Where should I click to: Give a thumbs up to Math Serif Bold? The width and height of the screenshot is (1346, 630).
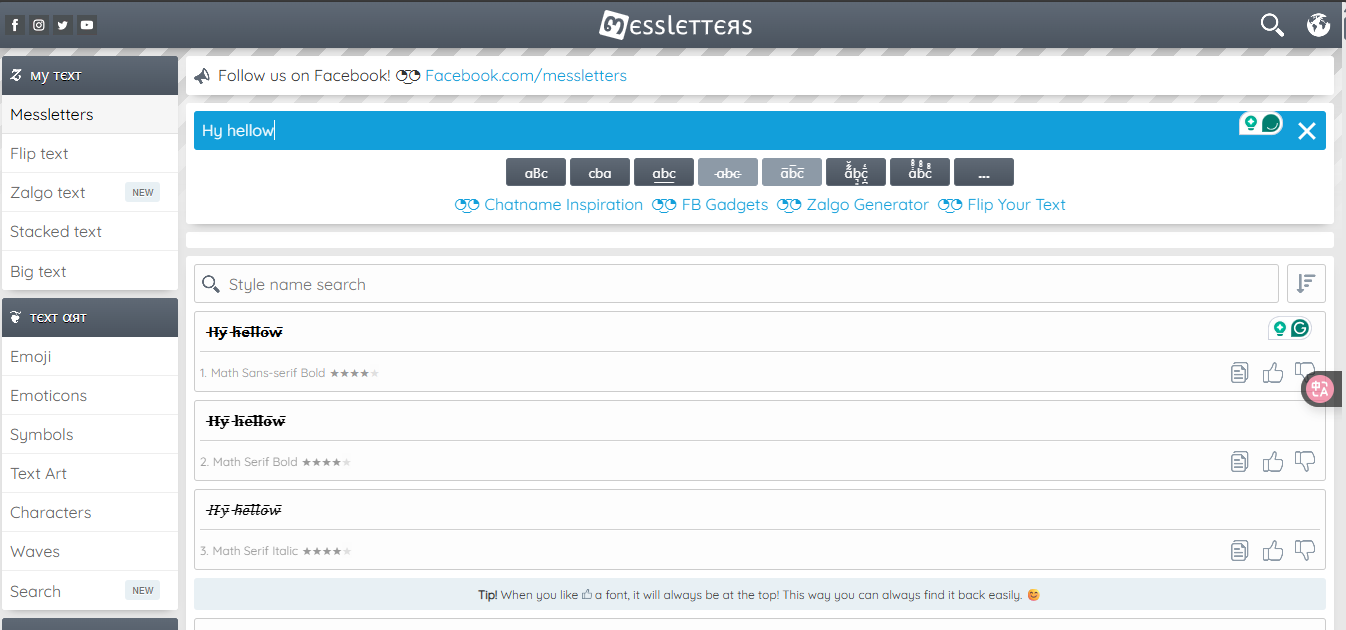click(1272, 461)
